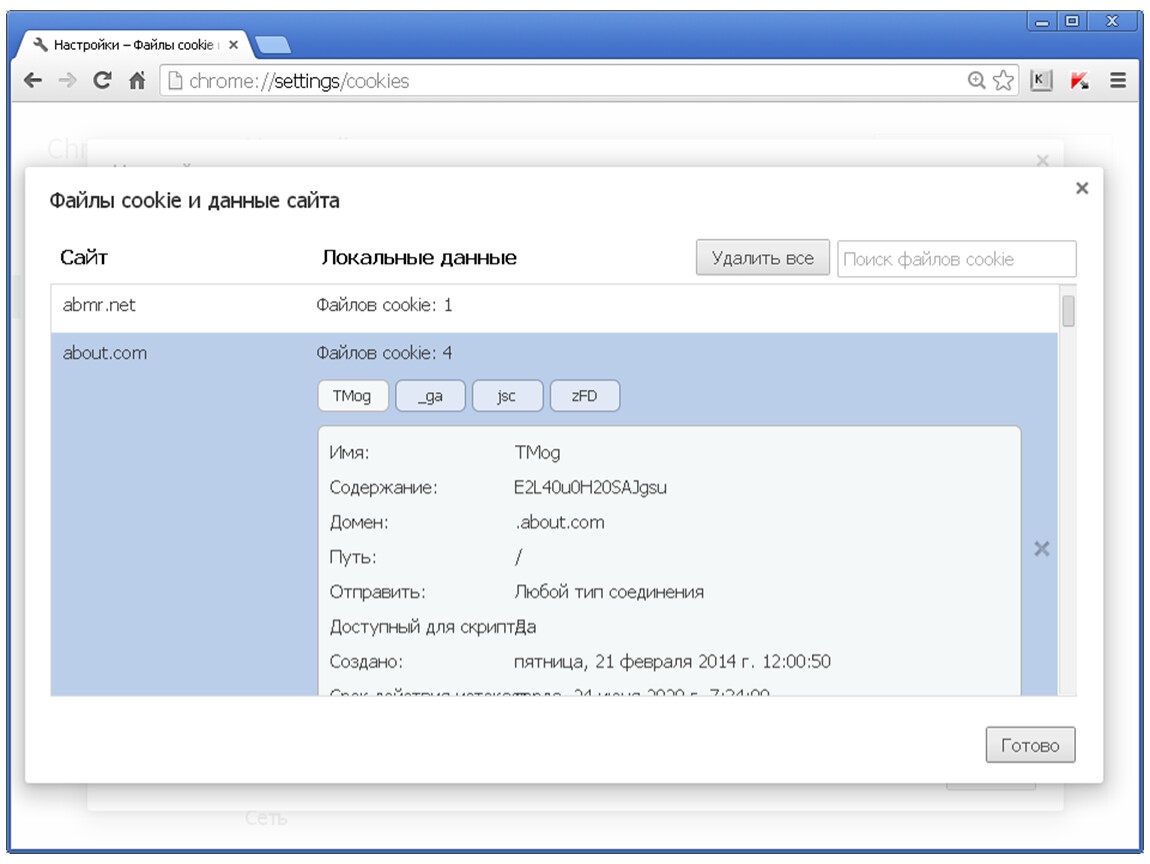1150x864 pixels.
Task: Open the home page icon
Action: point(137,80)
